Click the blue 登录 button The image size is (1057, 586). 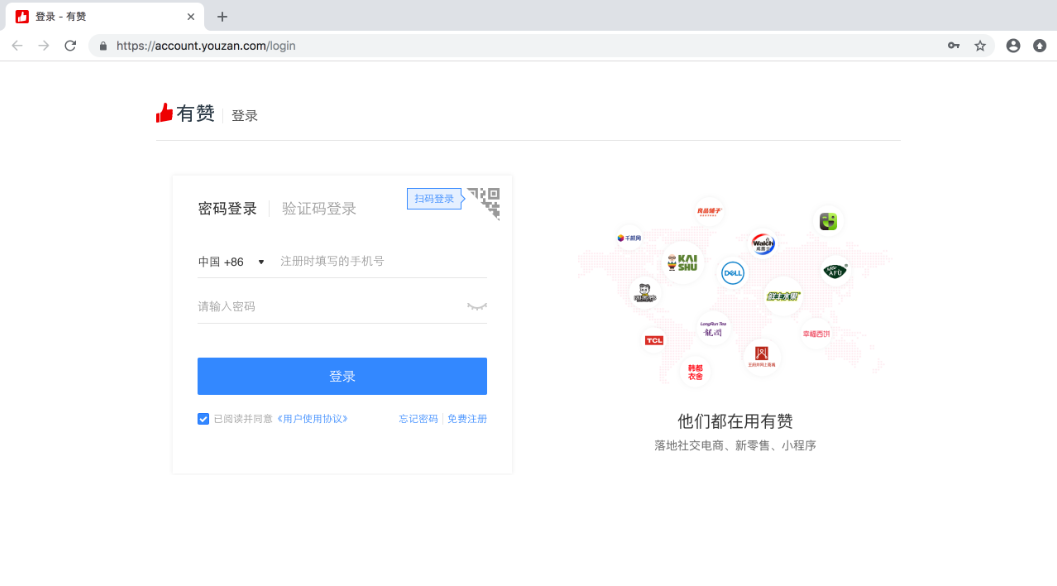point(342,376)
